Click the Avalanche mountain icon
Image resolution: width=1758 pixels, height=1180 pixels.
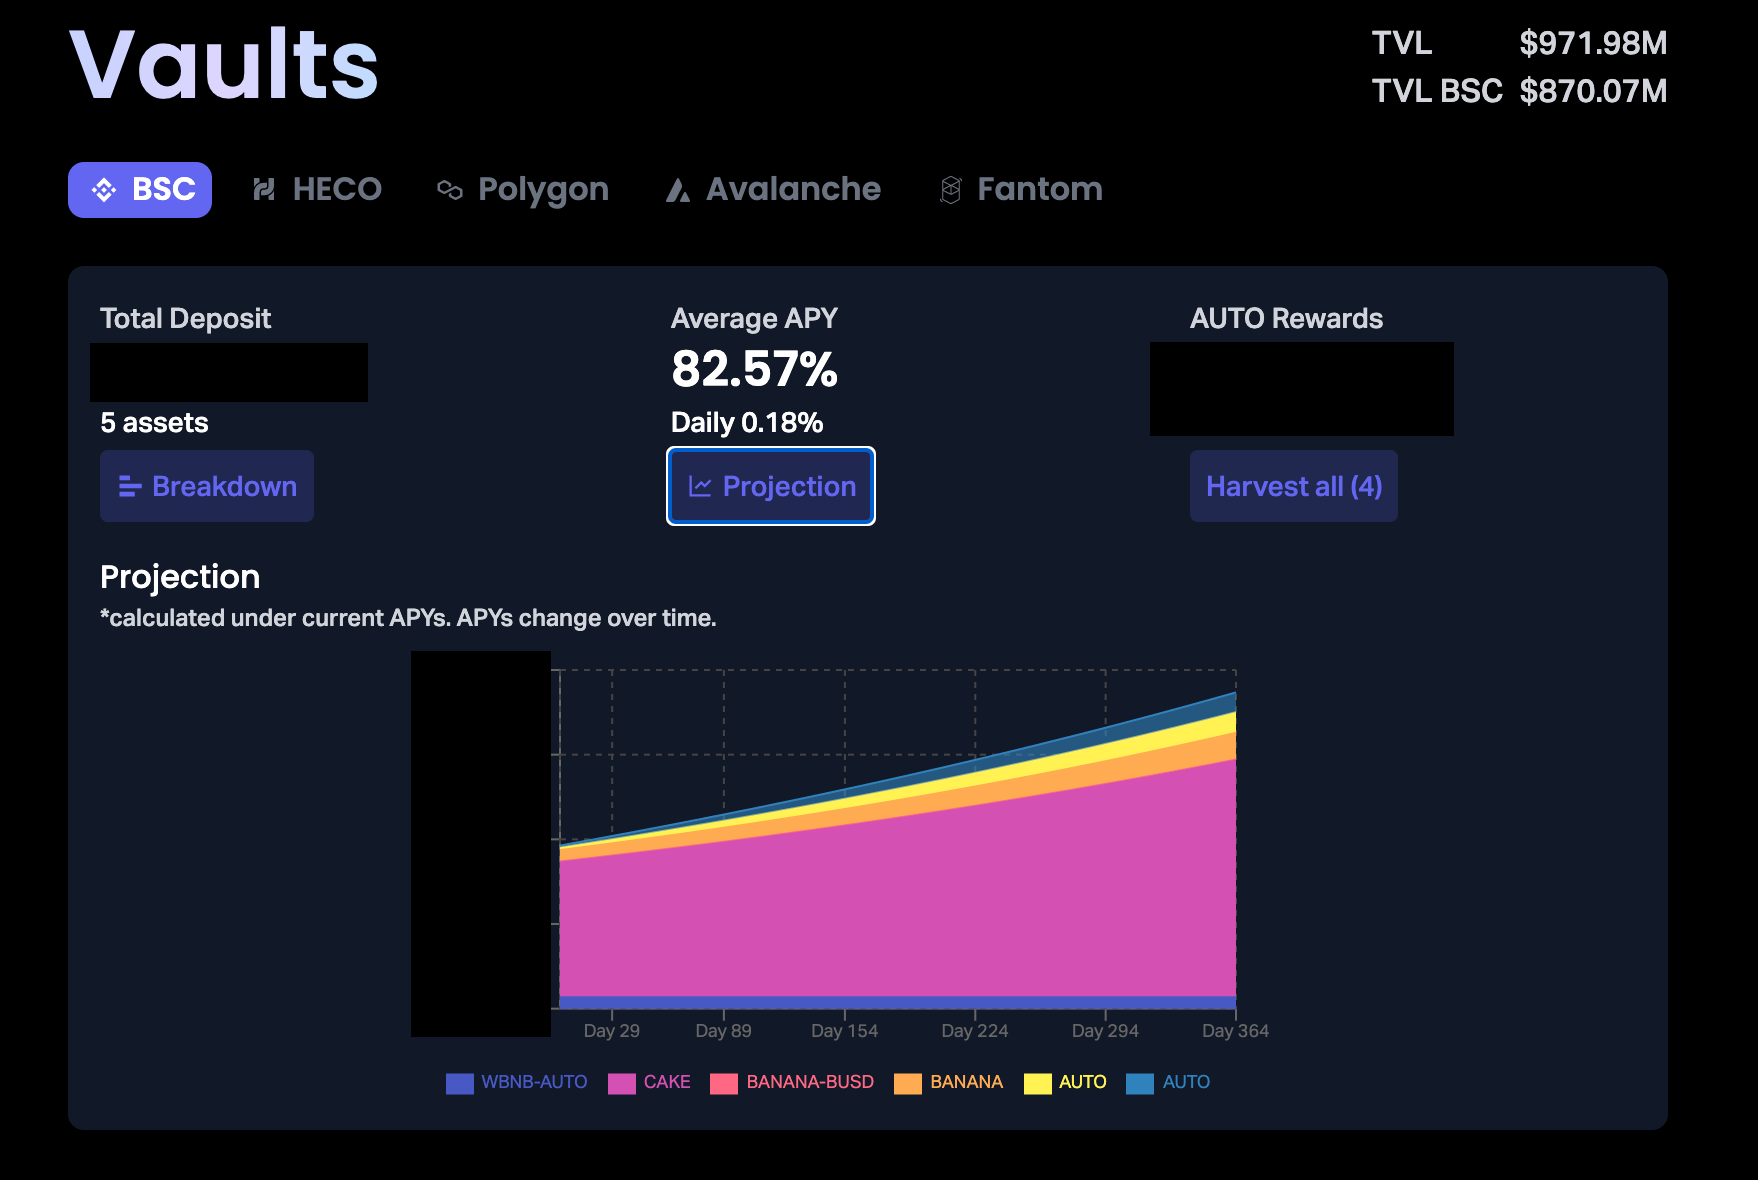[x=679, y=189]
